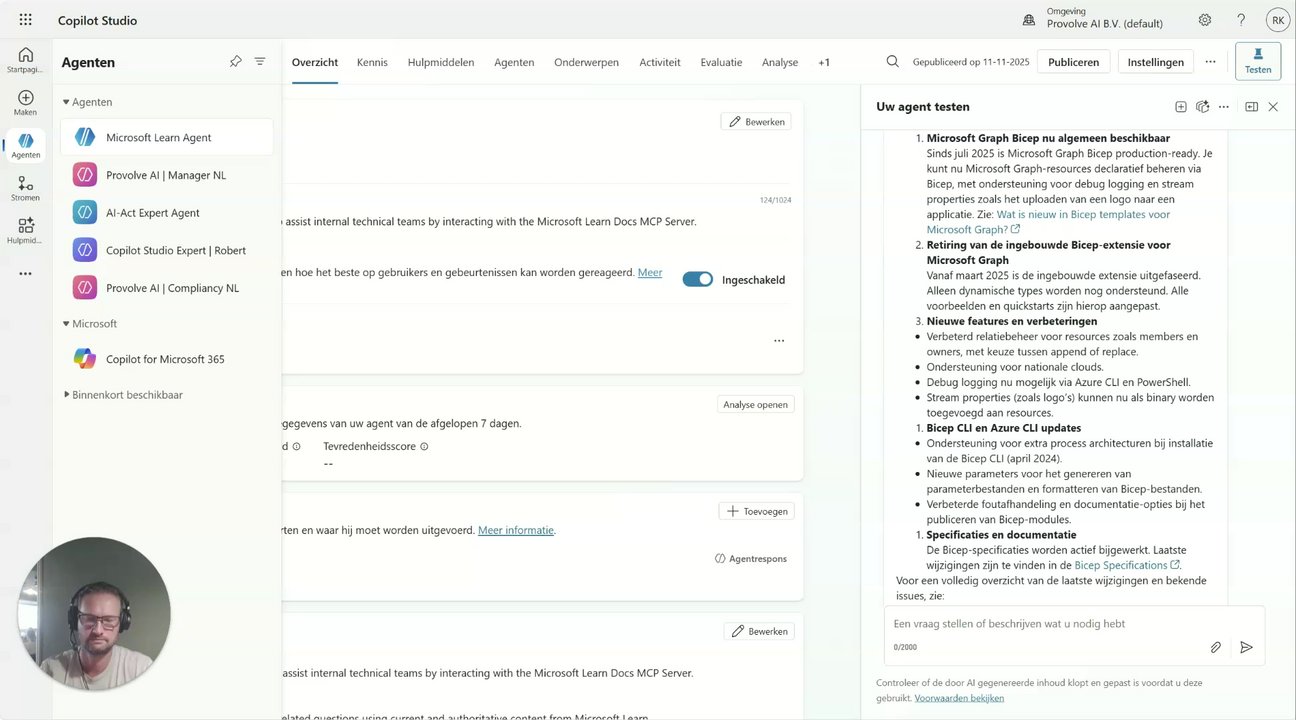Open the left rail more options ellipsis

point(25,274)
